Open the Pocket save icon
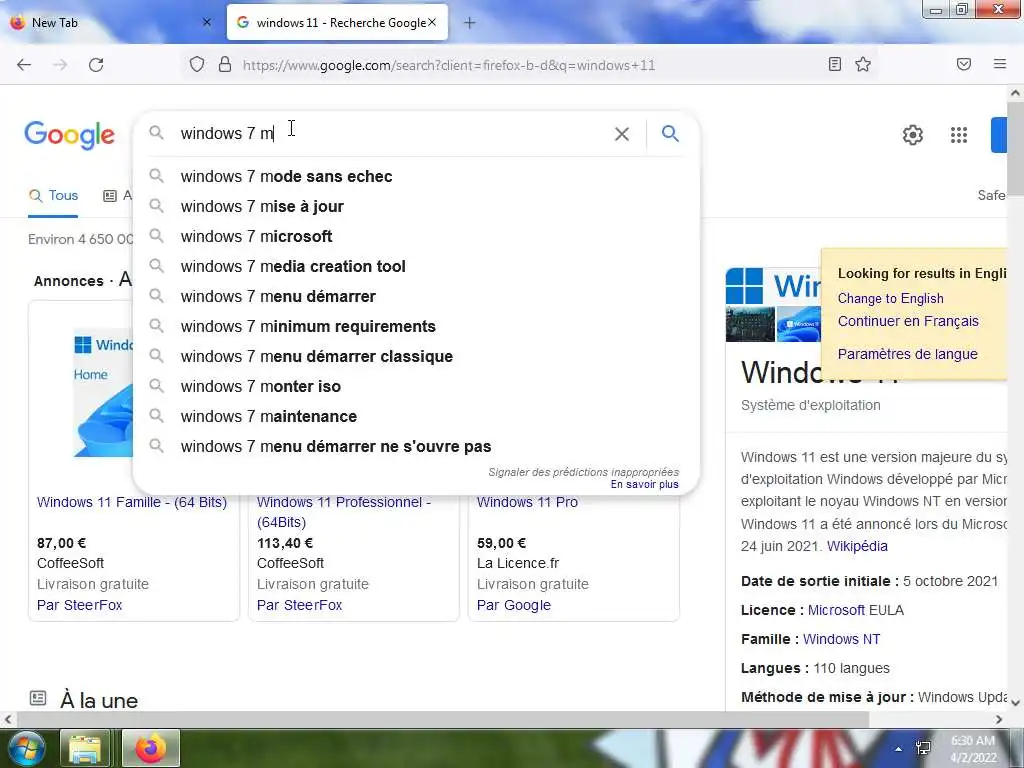The width and height of the screenshot is (1024, 768). [x=964, y=64]
